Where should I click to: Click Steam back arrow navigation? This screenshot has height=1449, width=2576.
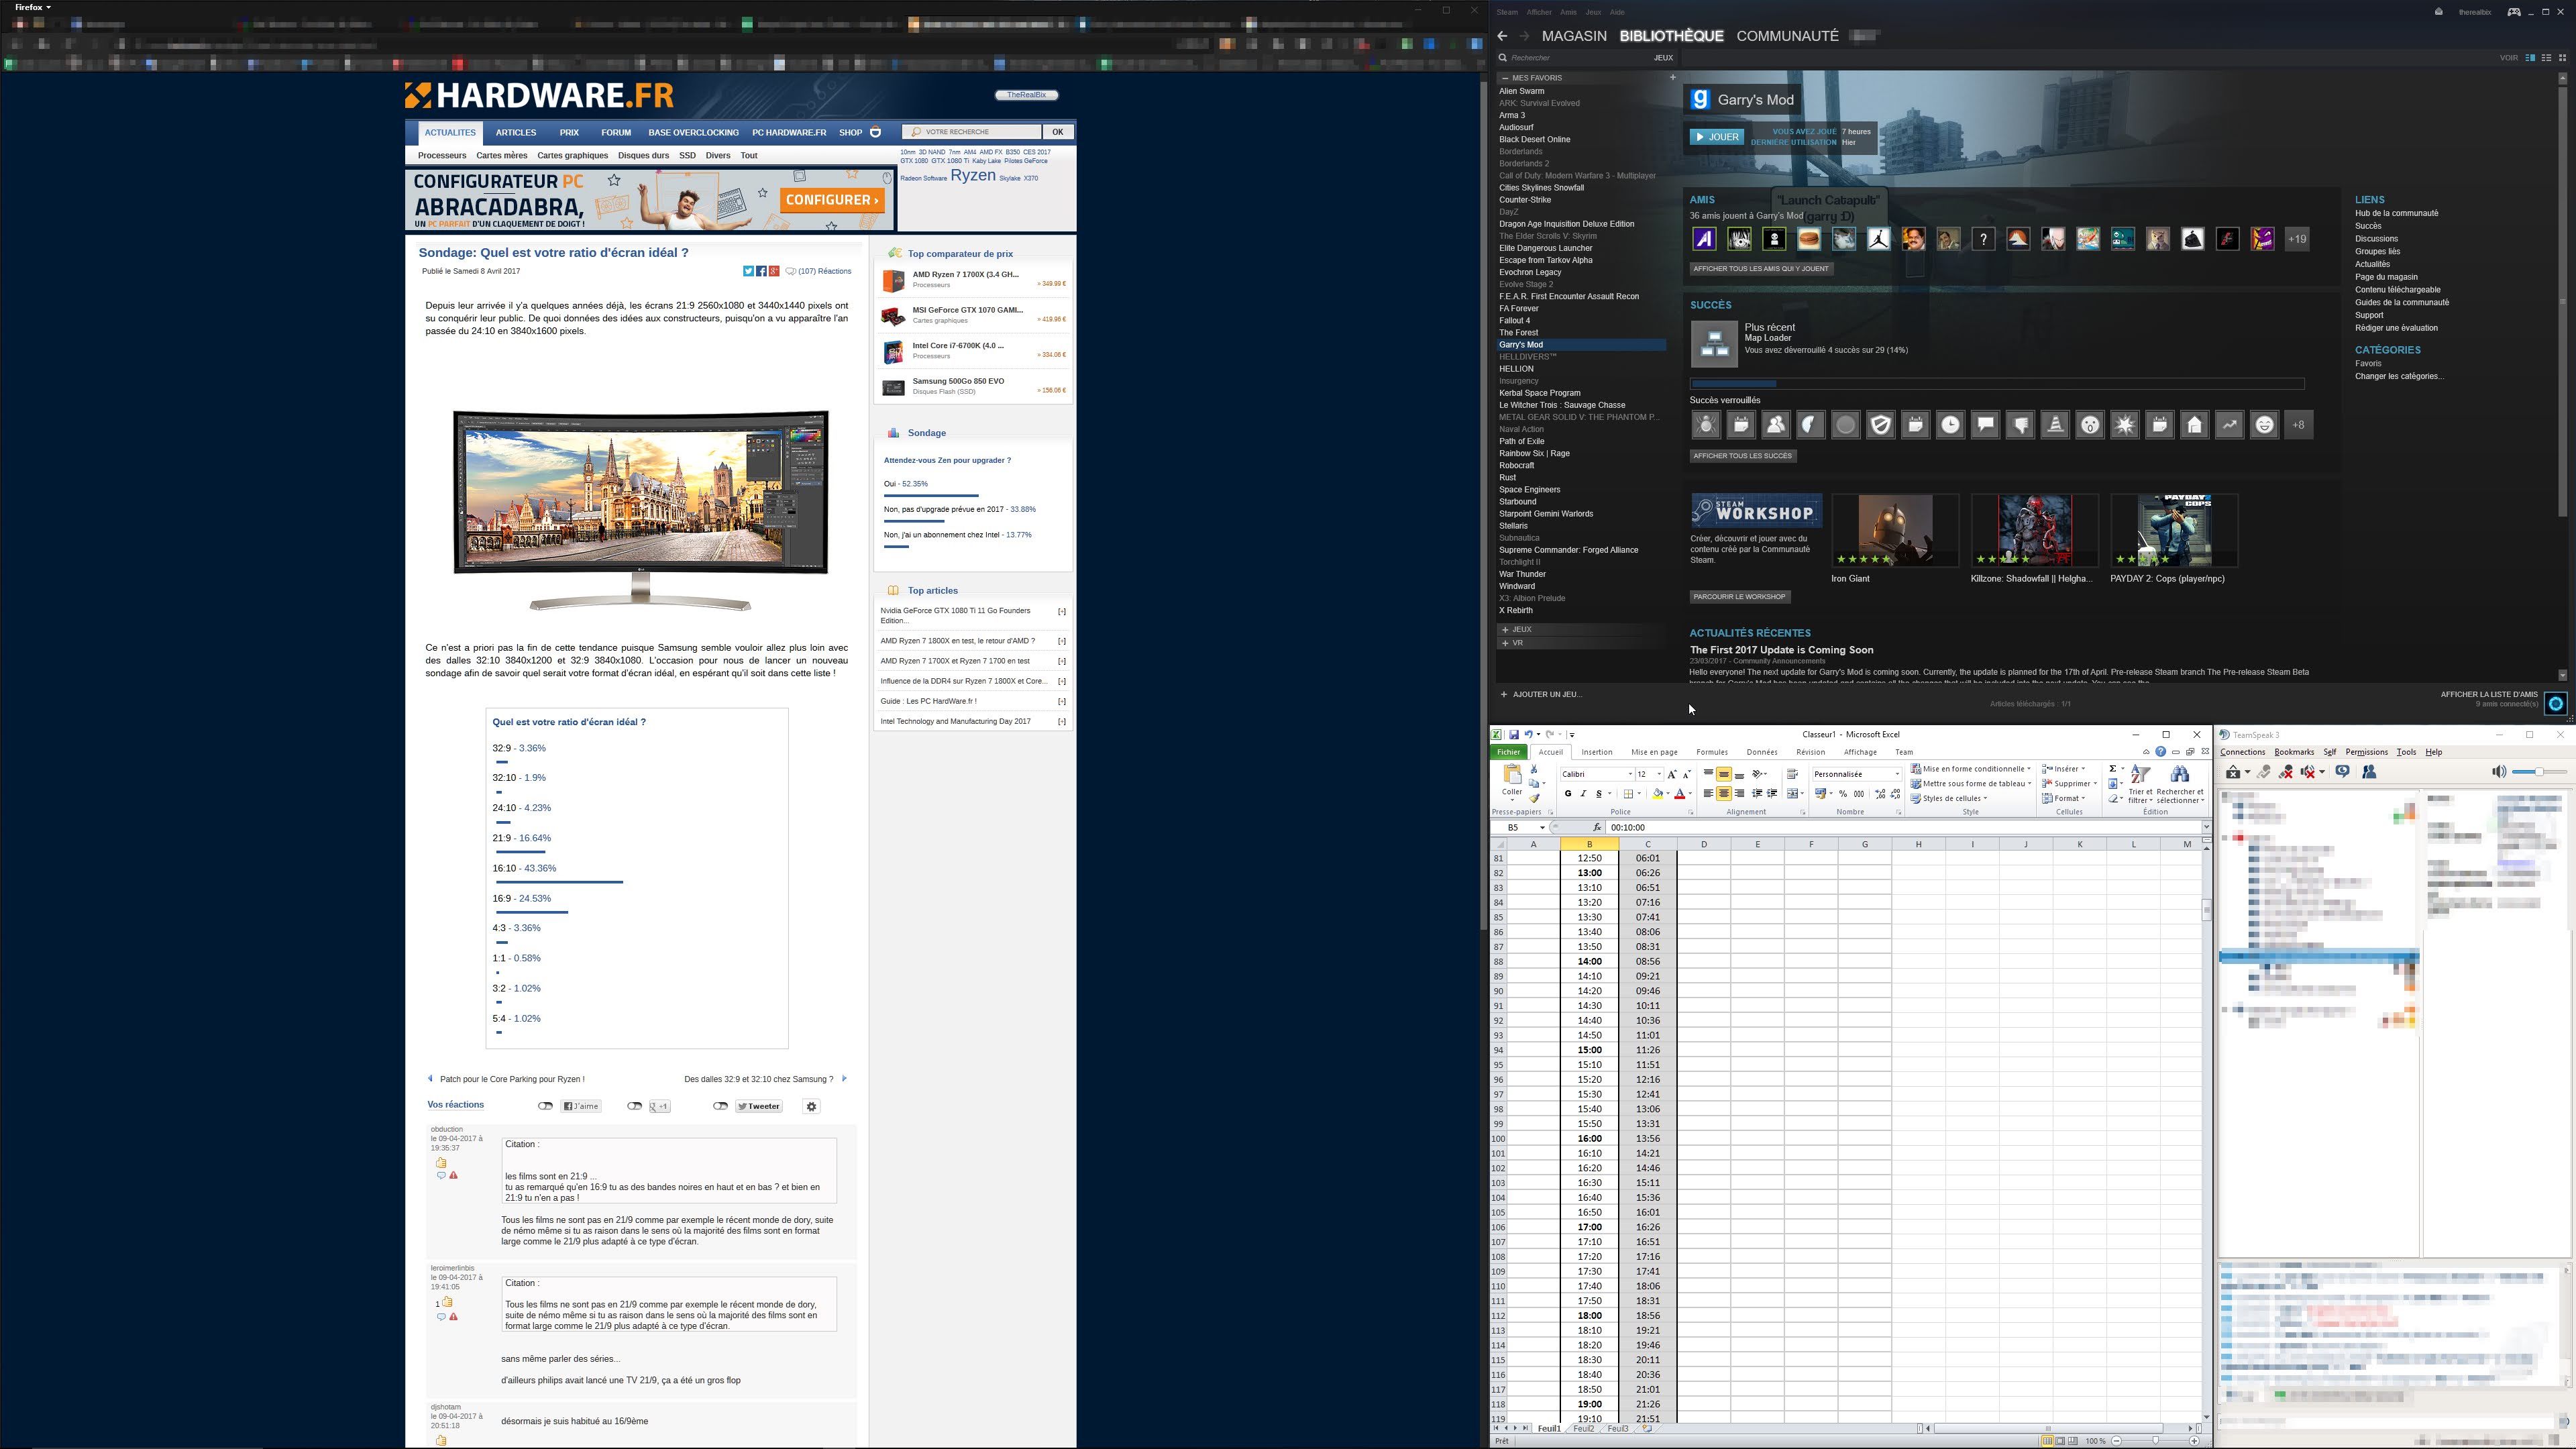point(1502,36)
